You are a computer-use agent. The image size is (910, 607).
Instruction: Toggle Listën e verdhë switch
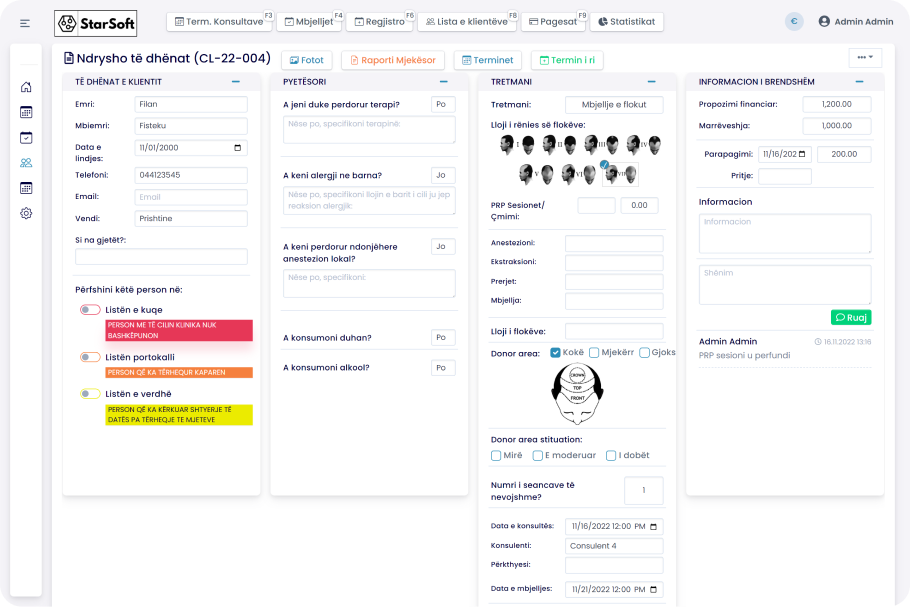point(90,394)
